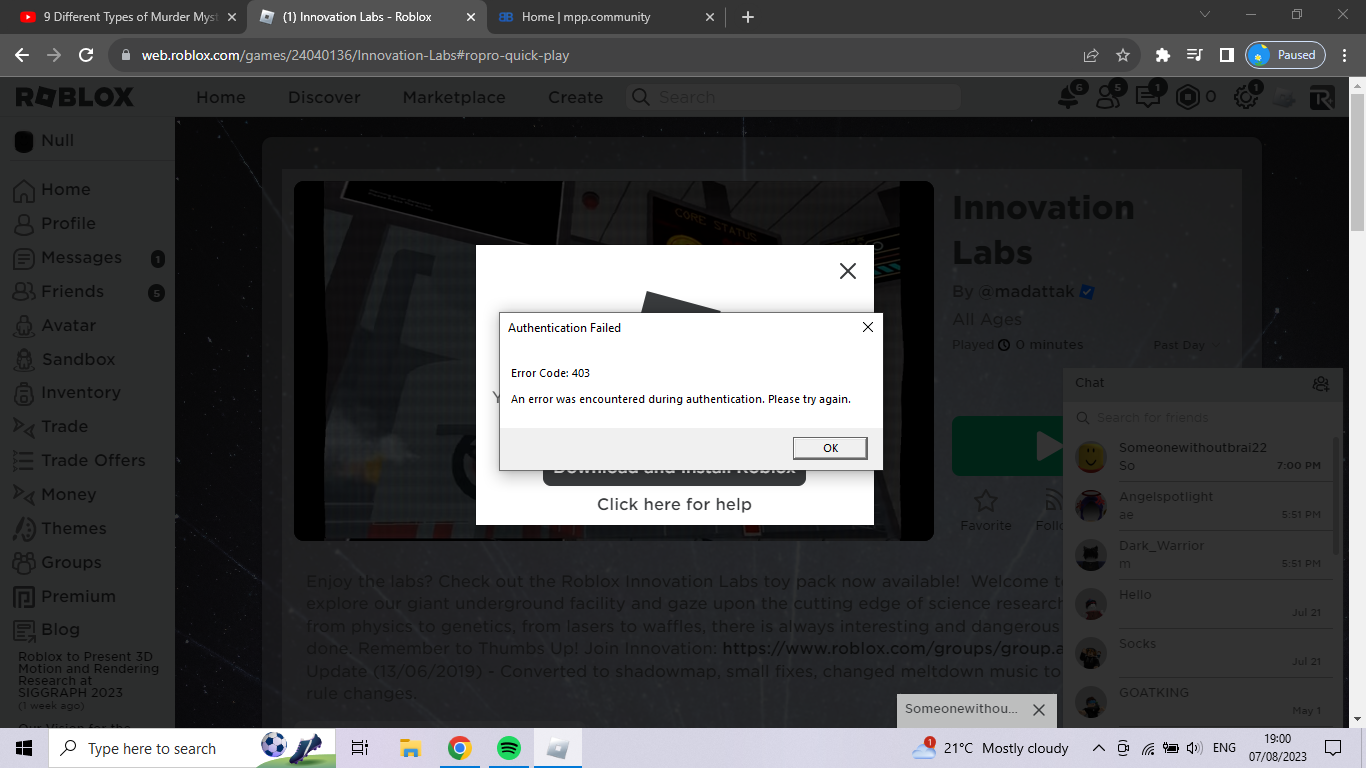Open the SIGGRAPH 2023 blog post link
Viewport: 1366px width, 768px height.
click(x=88, y=674)
